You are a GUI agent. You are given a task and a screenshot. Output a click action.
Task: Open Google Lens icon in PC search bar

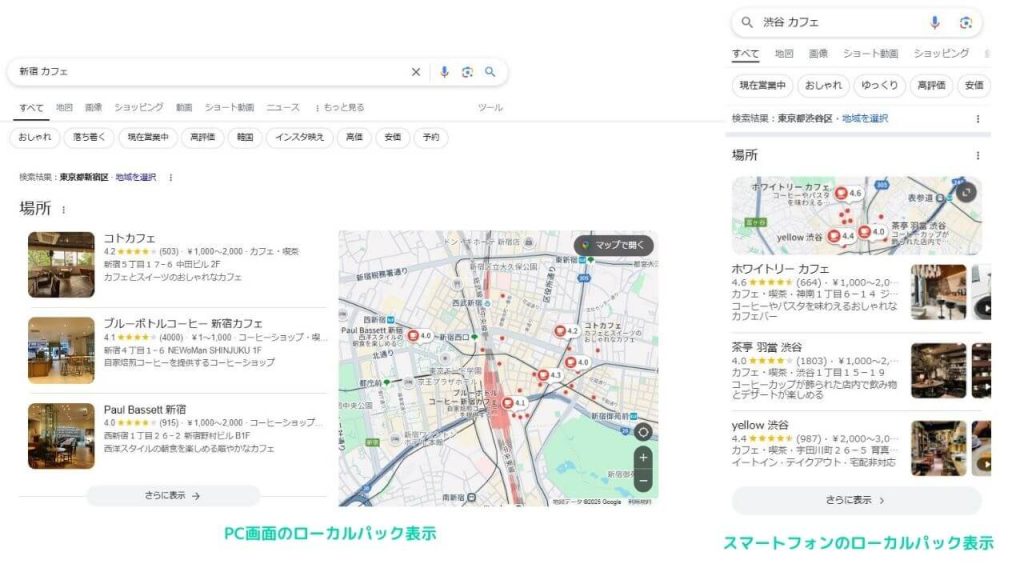[467, 72]
